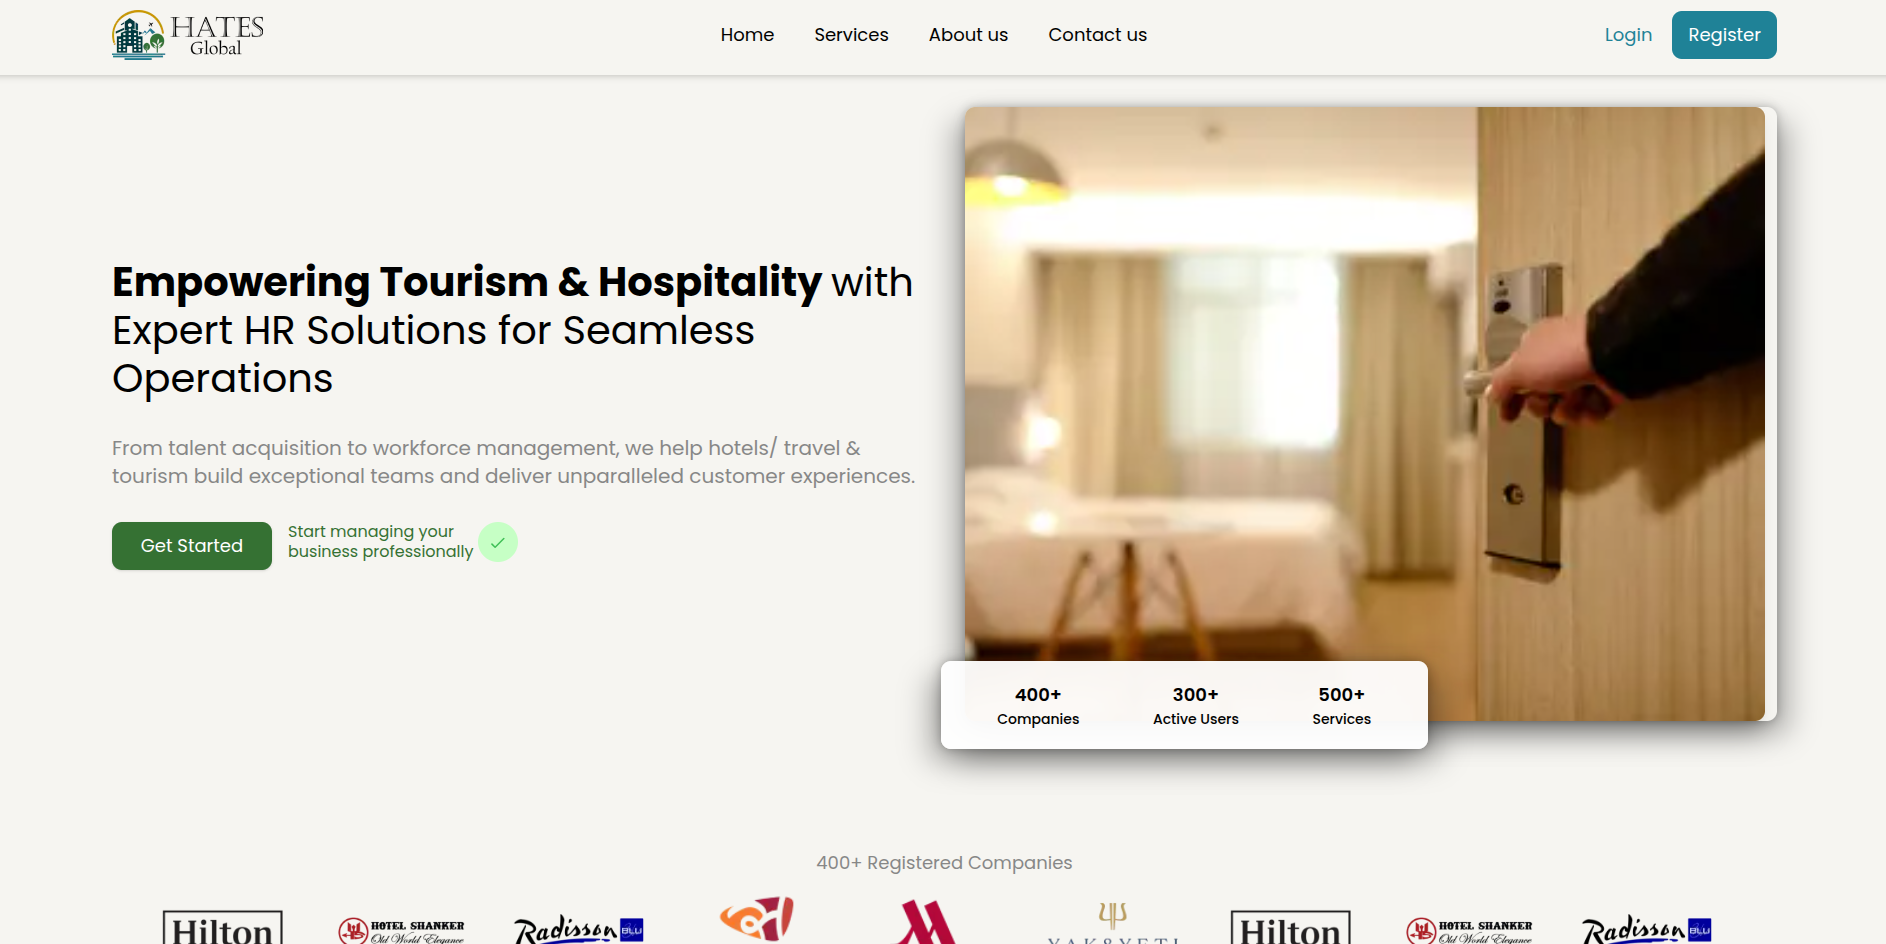Screen dimensions: 1886x944
Task: Open the About us page
Action: point(968,35)
